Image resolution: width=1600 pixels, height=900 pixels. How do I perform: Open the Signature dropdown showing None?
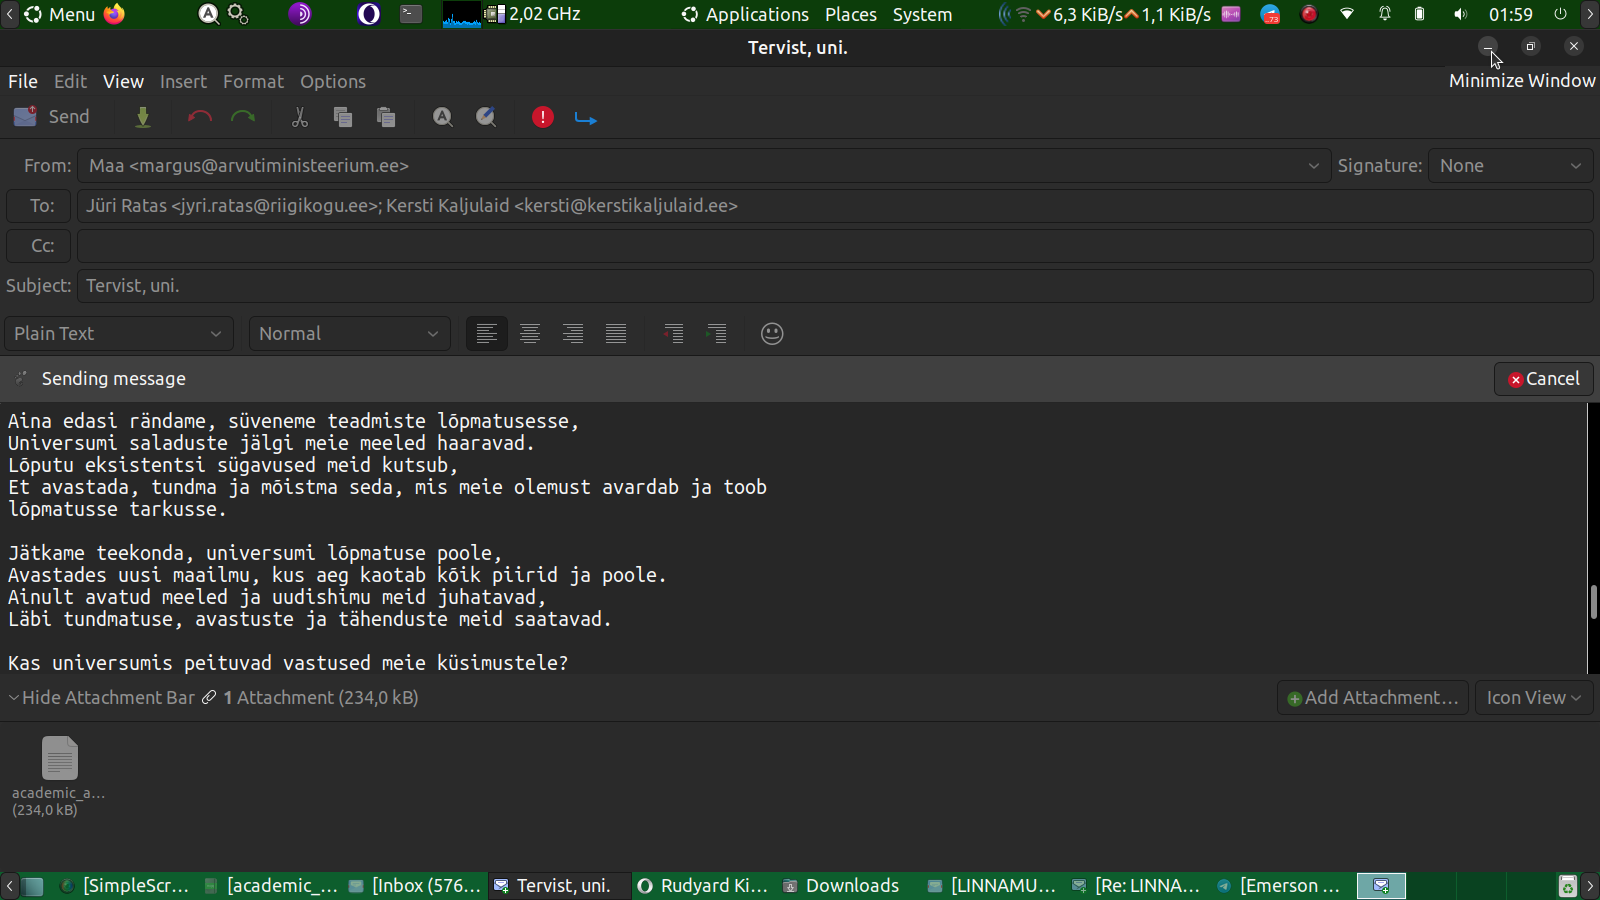click(x=1510, y=166)
